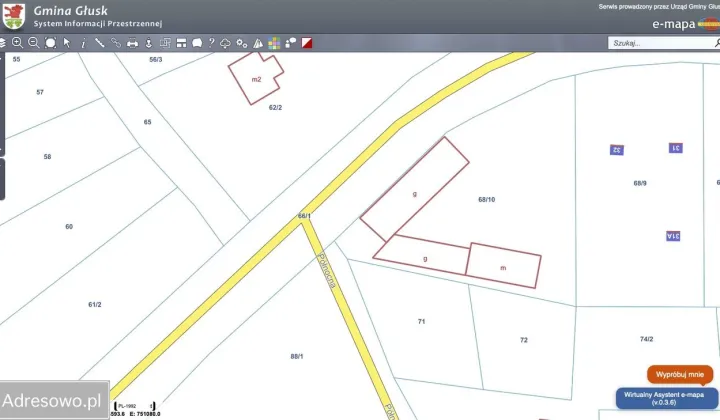Click parcel label 62/2
720x420 pixels.
(x=275, y=107)
